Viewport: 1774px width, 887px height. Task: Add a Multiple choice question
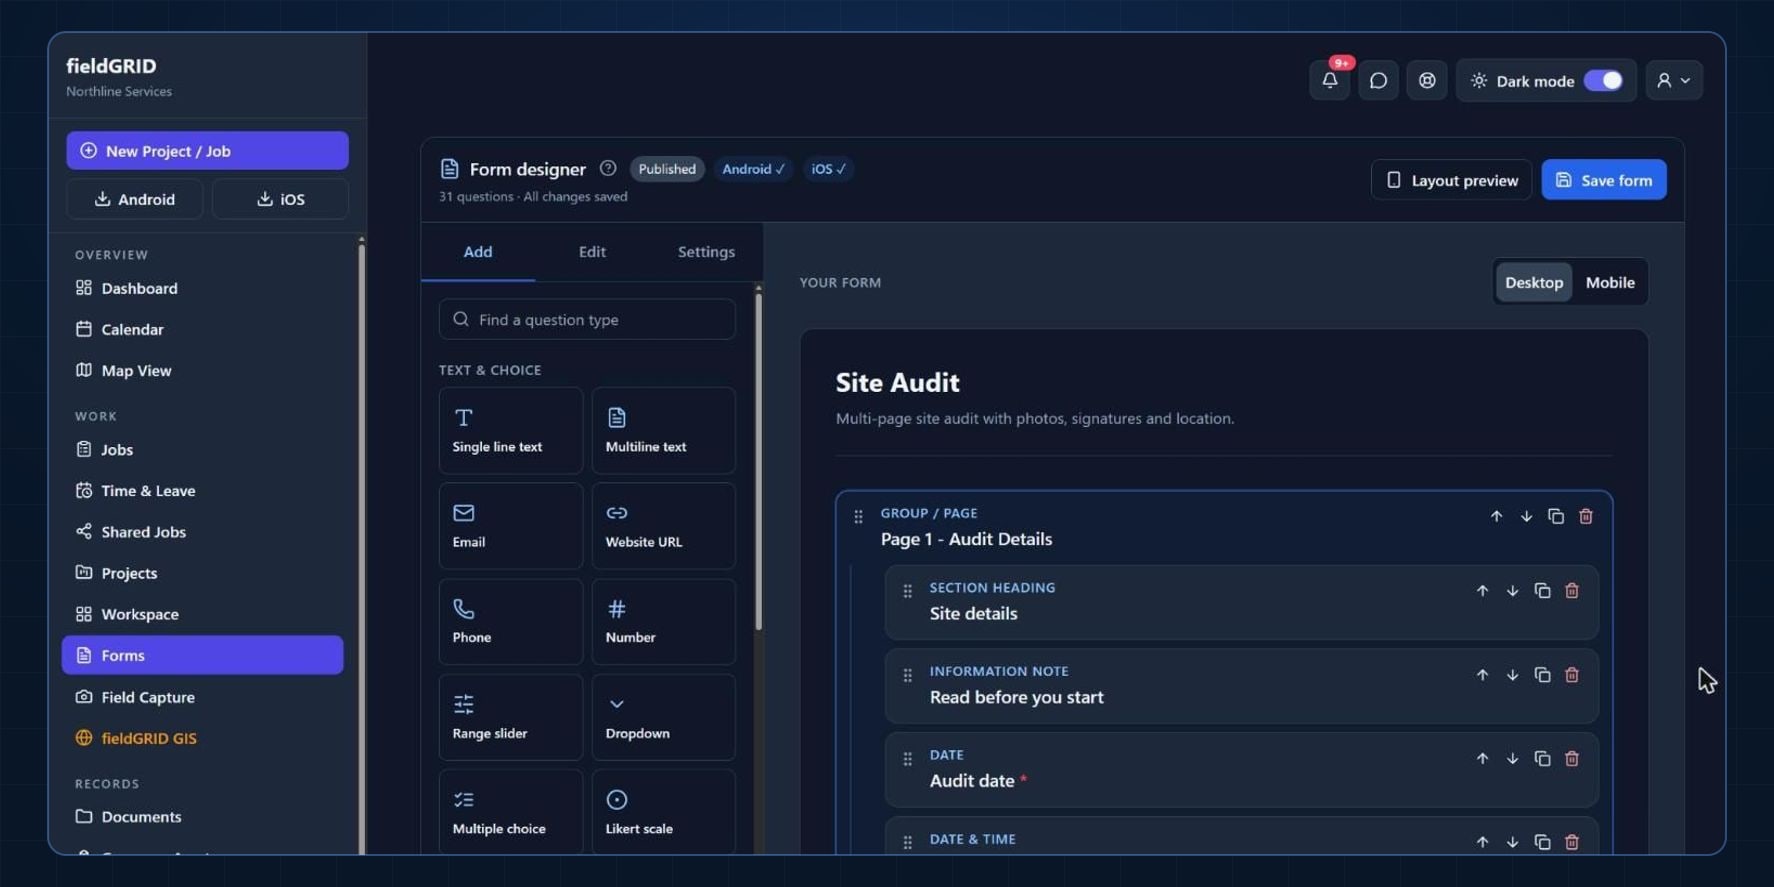pos(510,812)
